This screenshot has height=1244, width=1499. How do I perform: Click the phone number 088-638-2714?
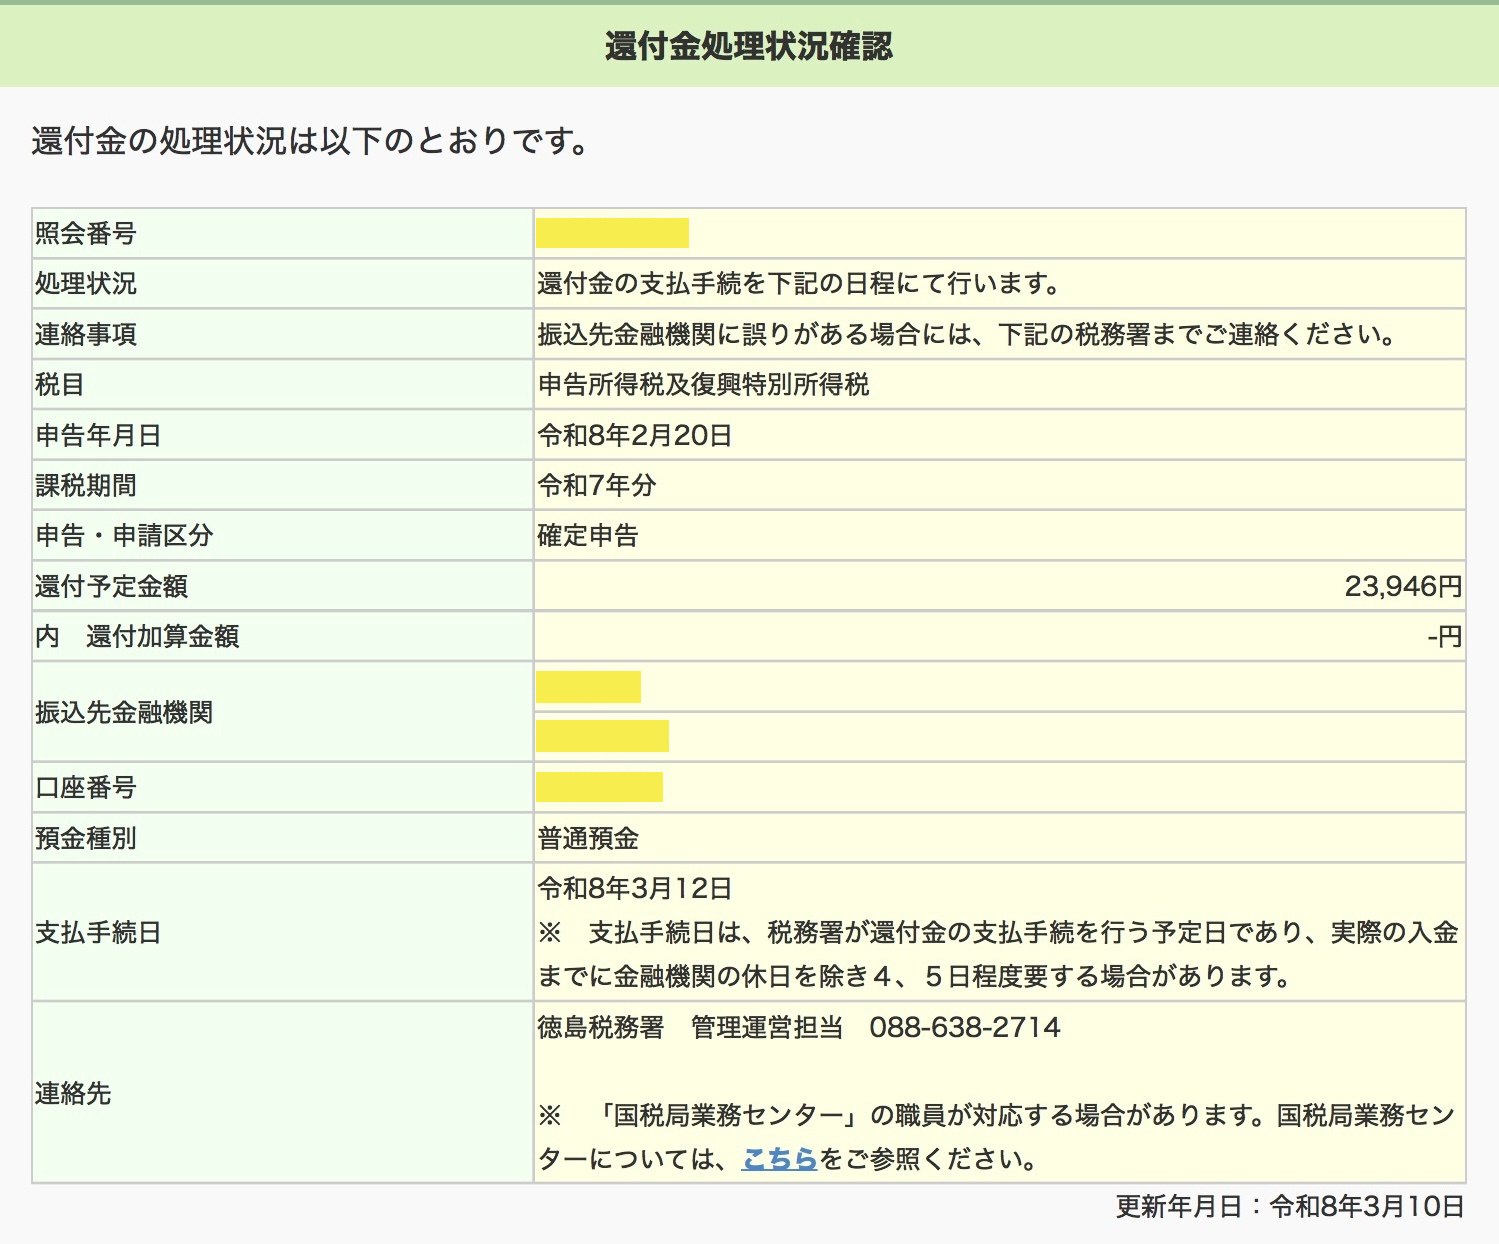click(964, 1028)
